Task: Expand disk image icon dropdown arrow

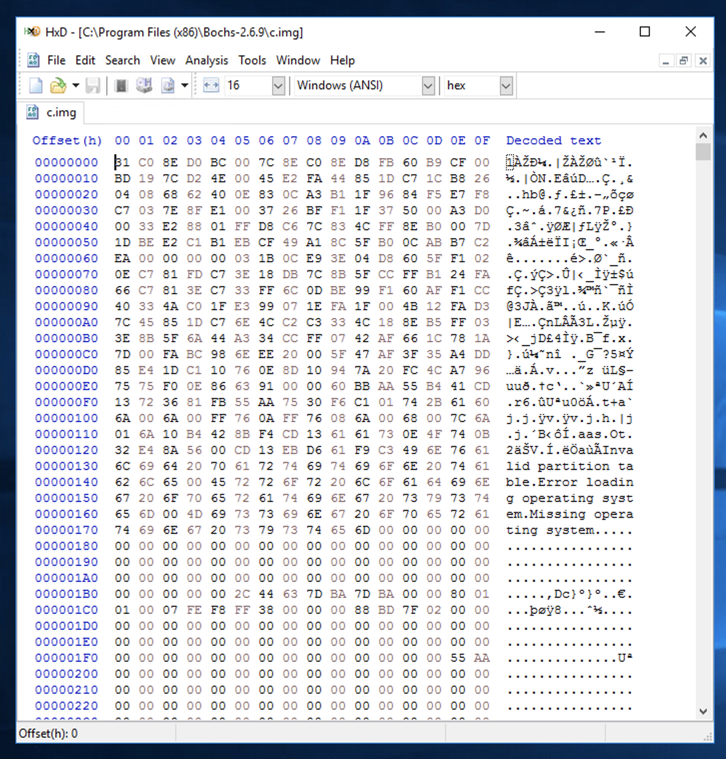Action: [184, 86]
